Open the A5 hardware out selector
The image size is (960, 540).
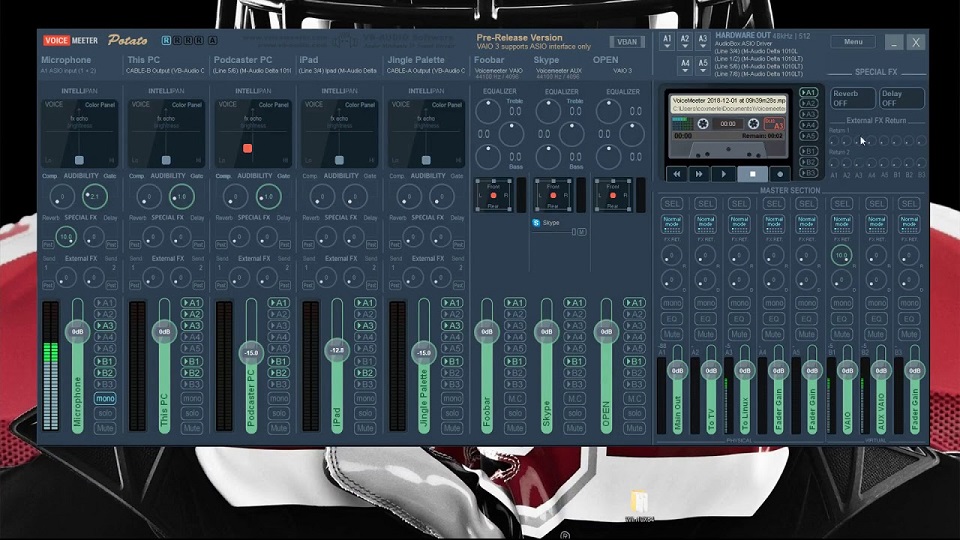(702, 65)
